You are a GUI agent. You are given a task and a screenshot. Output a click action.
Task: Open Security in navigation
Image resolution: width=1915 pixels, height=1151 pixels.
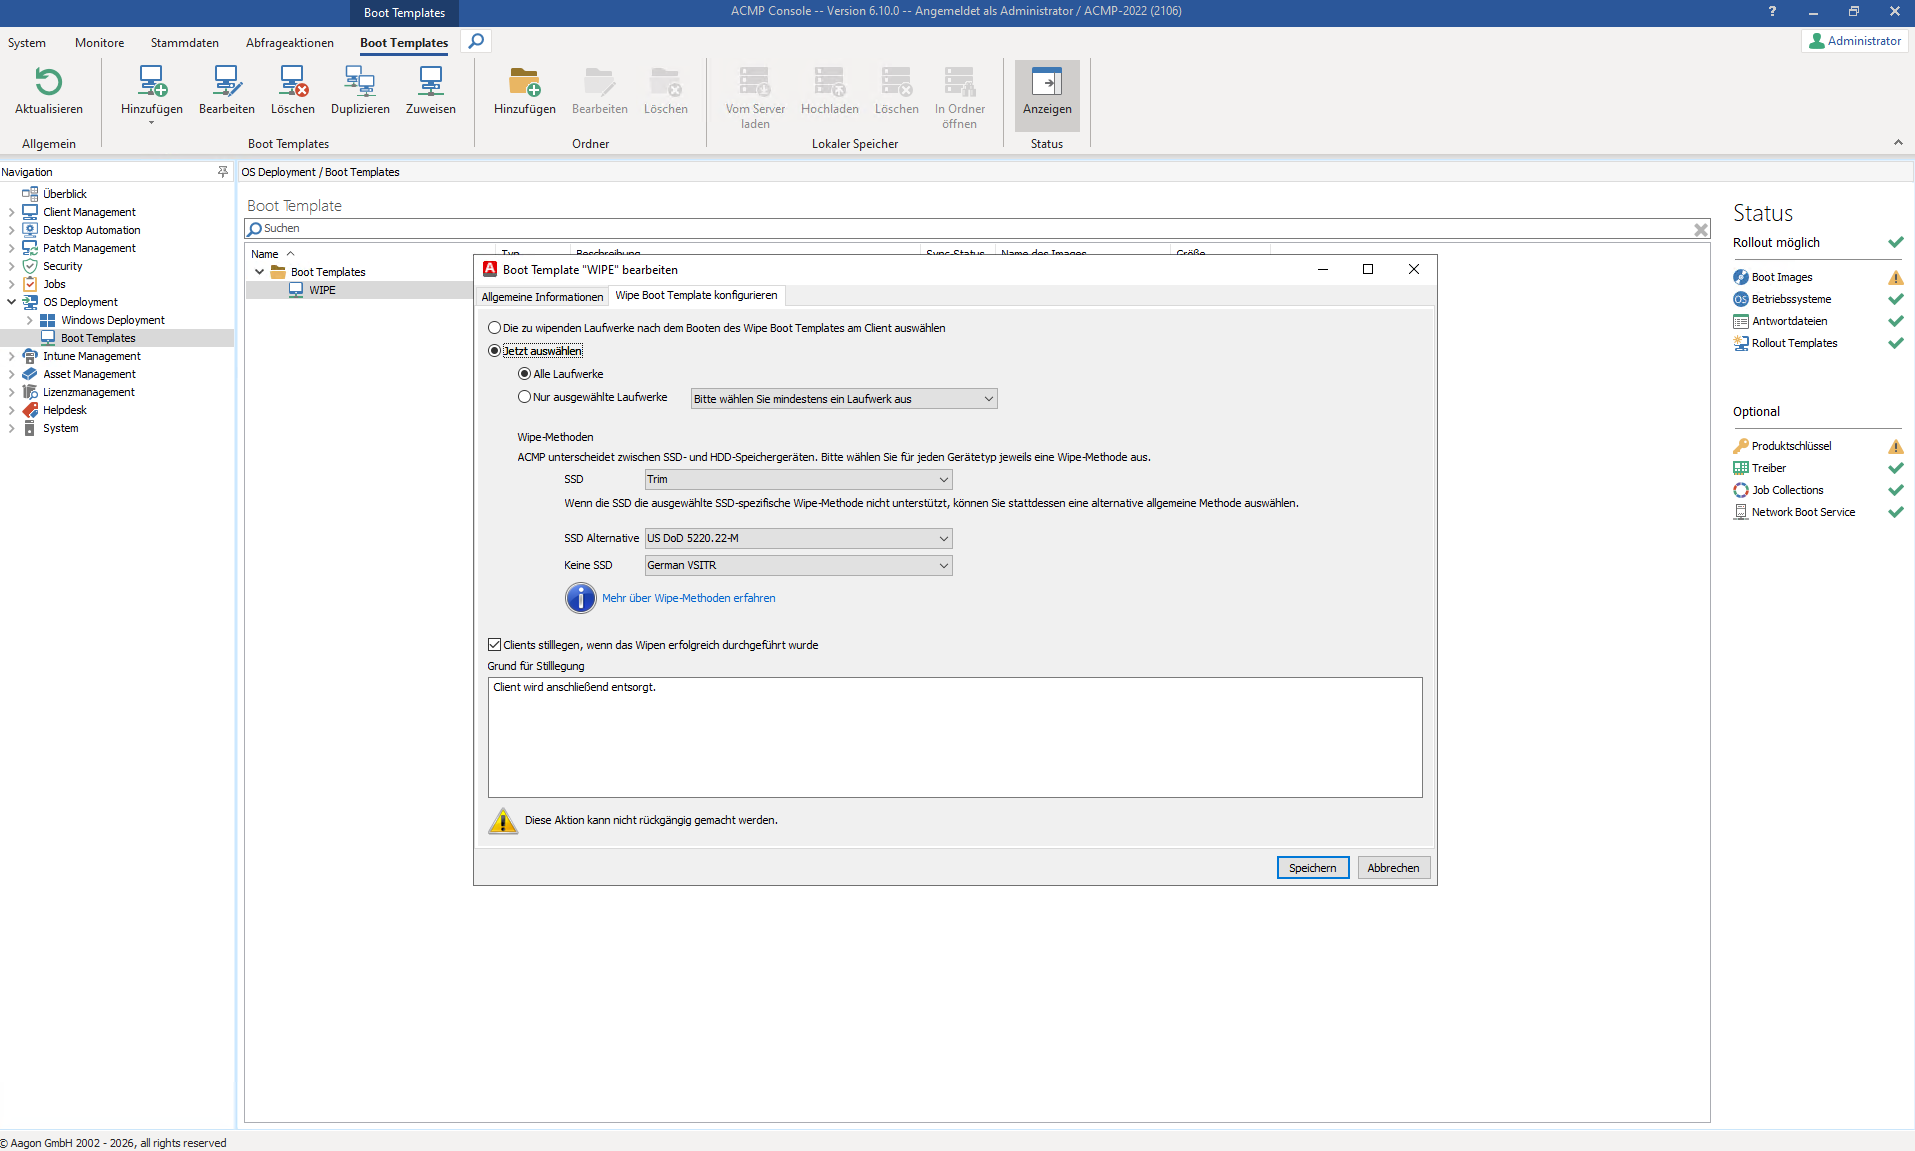62,266
